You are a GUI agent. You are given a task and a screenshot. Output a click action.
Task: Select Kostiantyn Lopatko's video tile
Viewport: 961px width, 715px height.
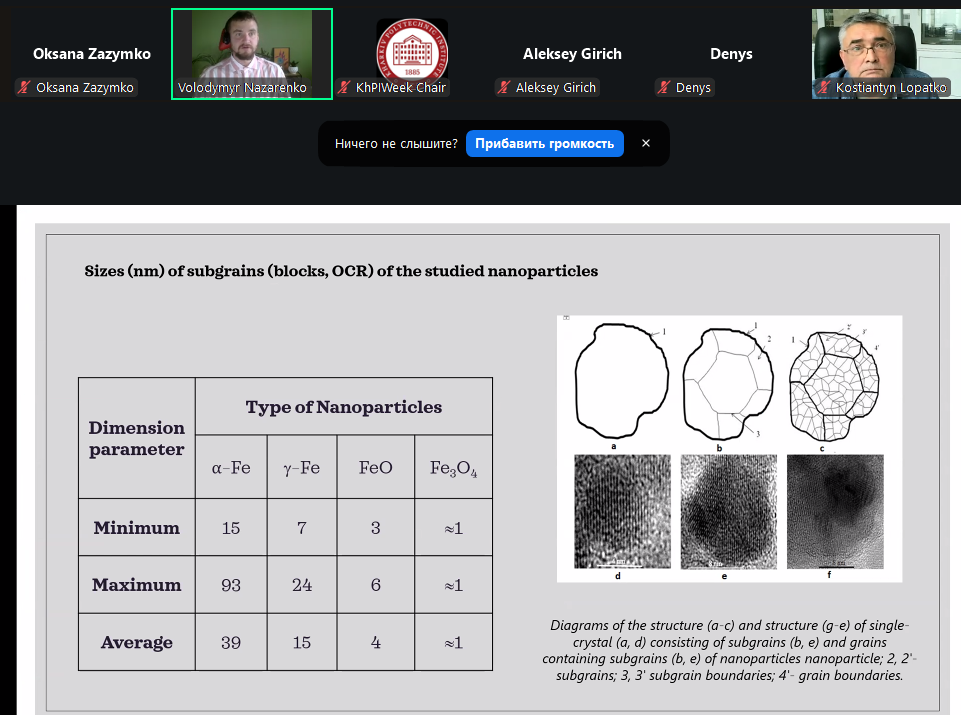click(886, 54)
